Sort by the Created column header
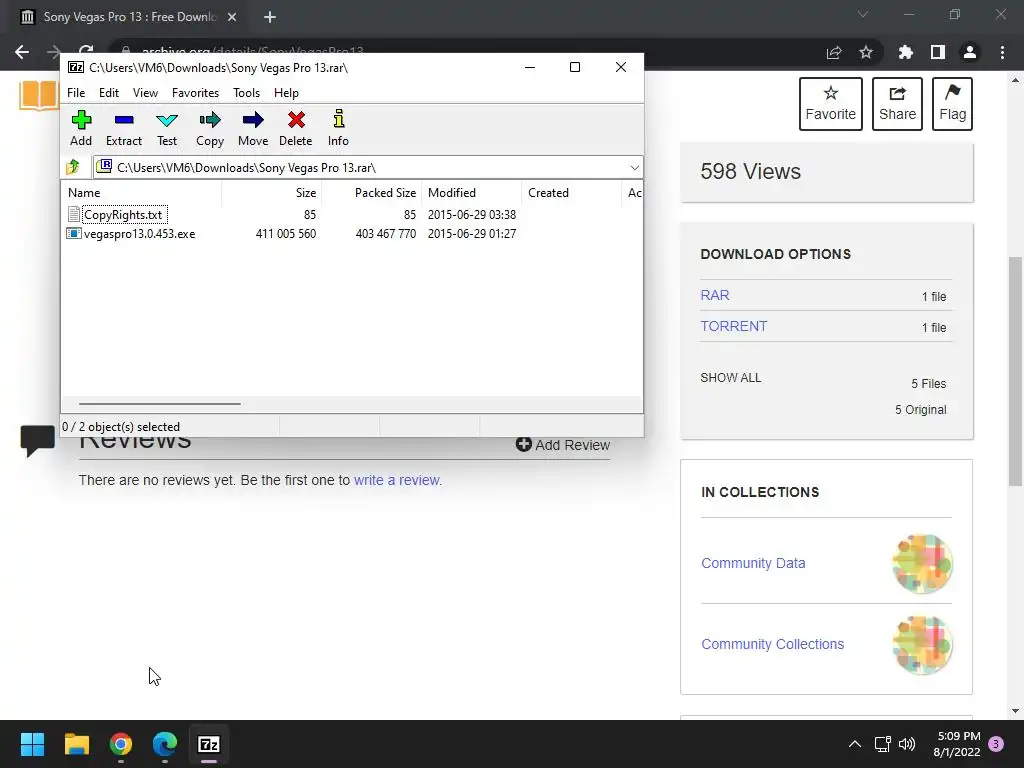Viewport: 1024px width, 768px height. pyautogui.click(x=571, y=193)
